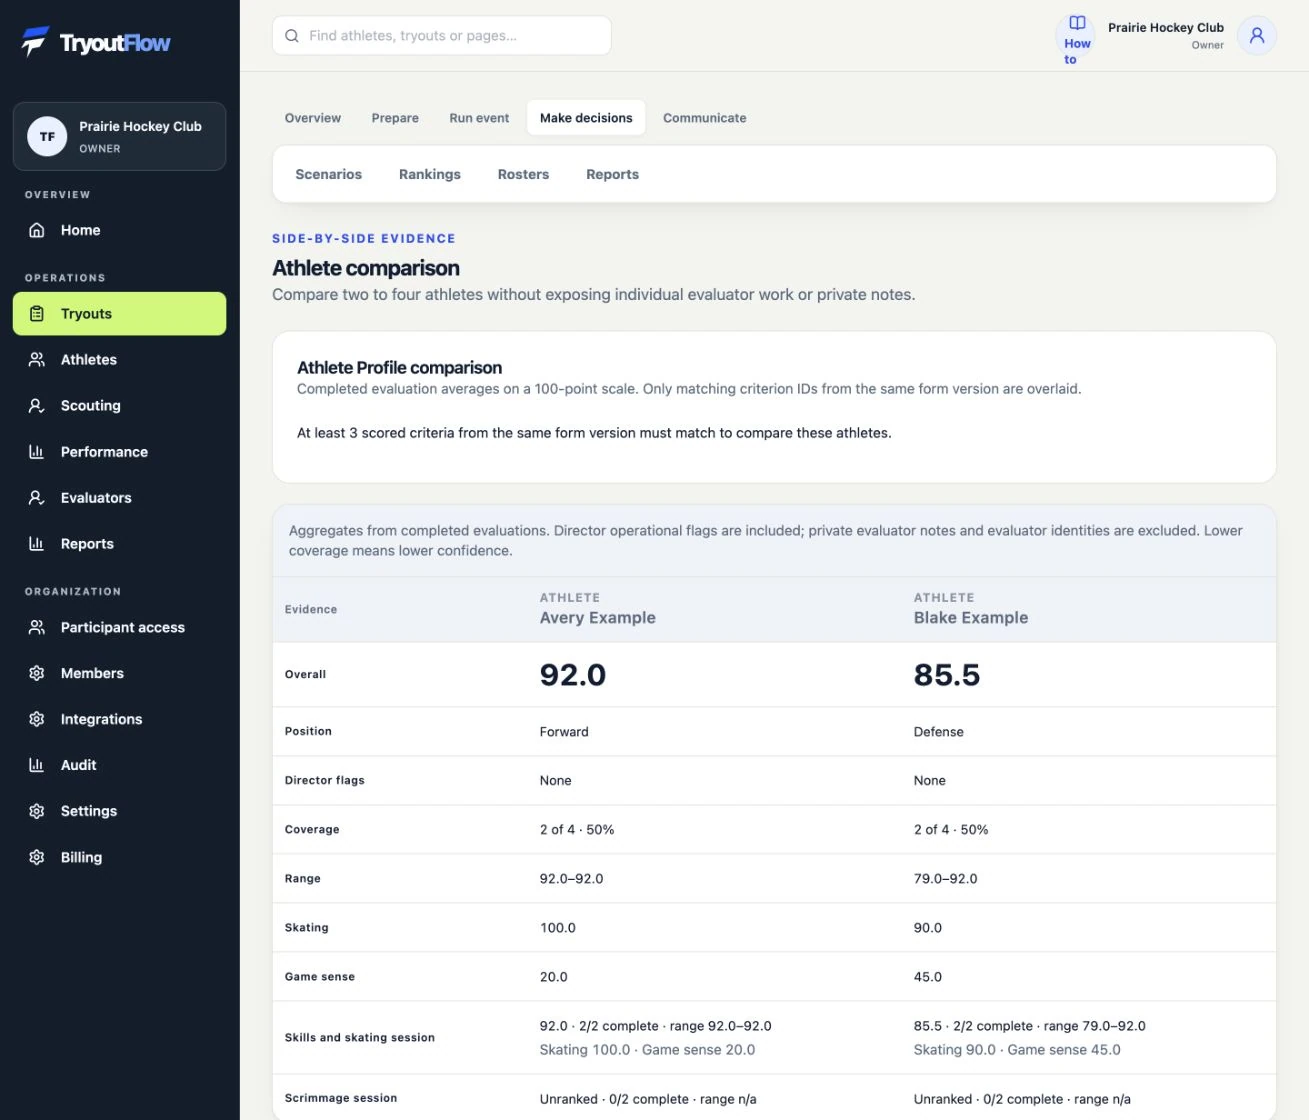Click the Settings gear icon

[37, 812]
